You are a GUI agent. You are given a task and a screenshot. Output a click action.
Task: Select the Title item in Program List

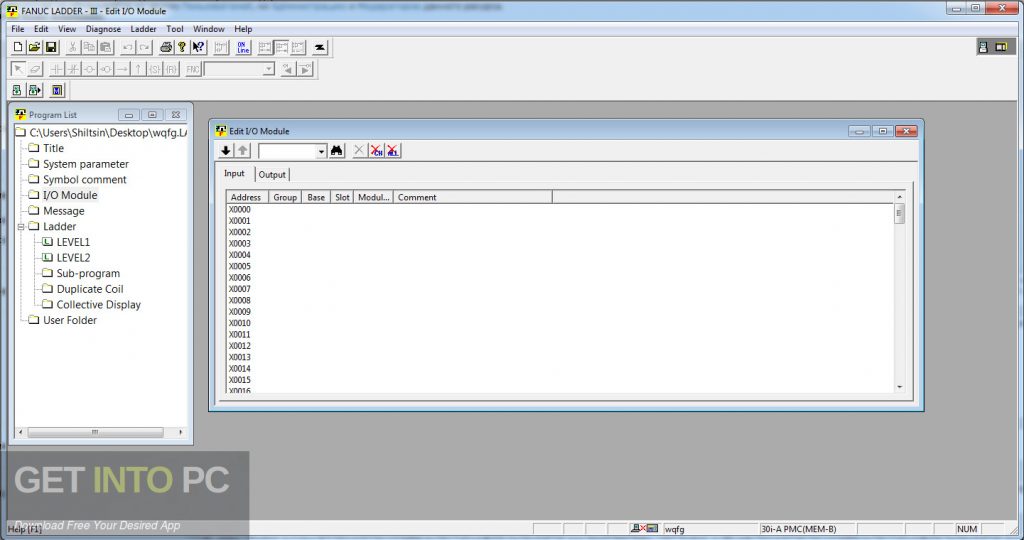(x=53, y=148)
